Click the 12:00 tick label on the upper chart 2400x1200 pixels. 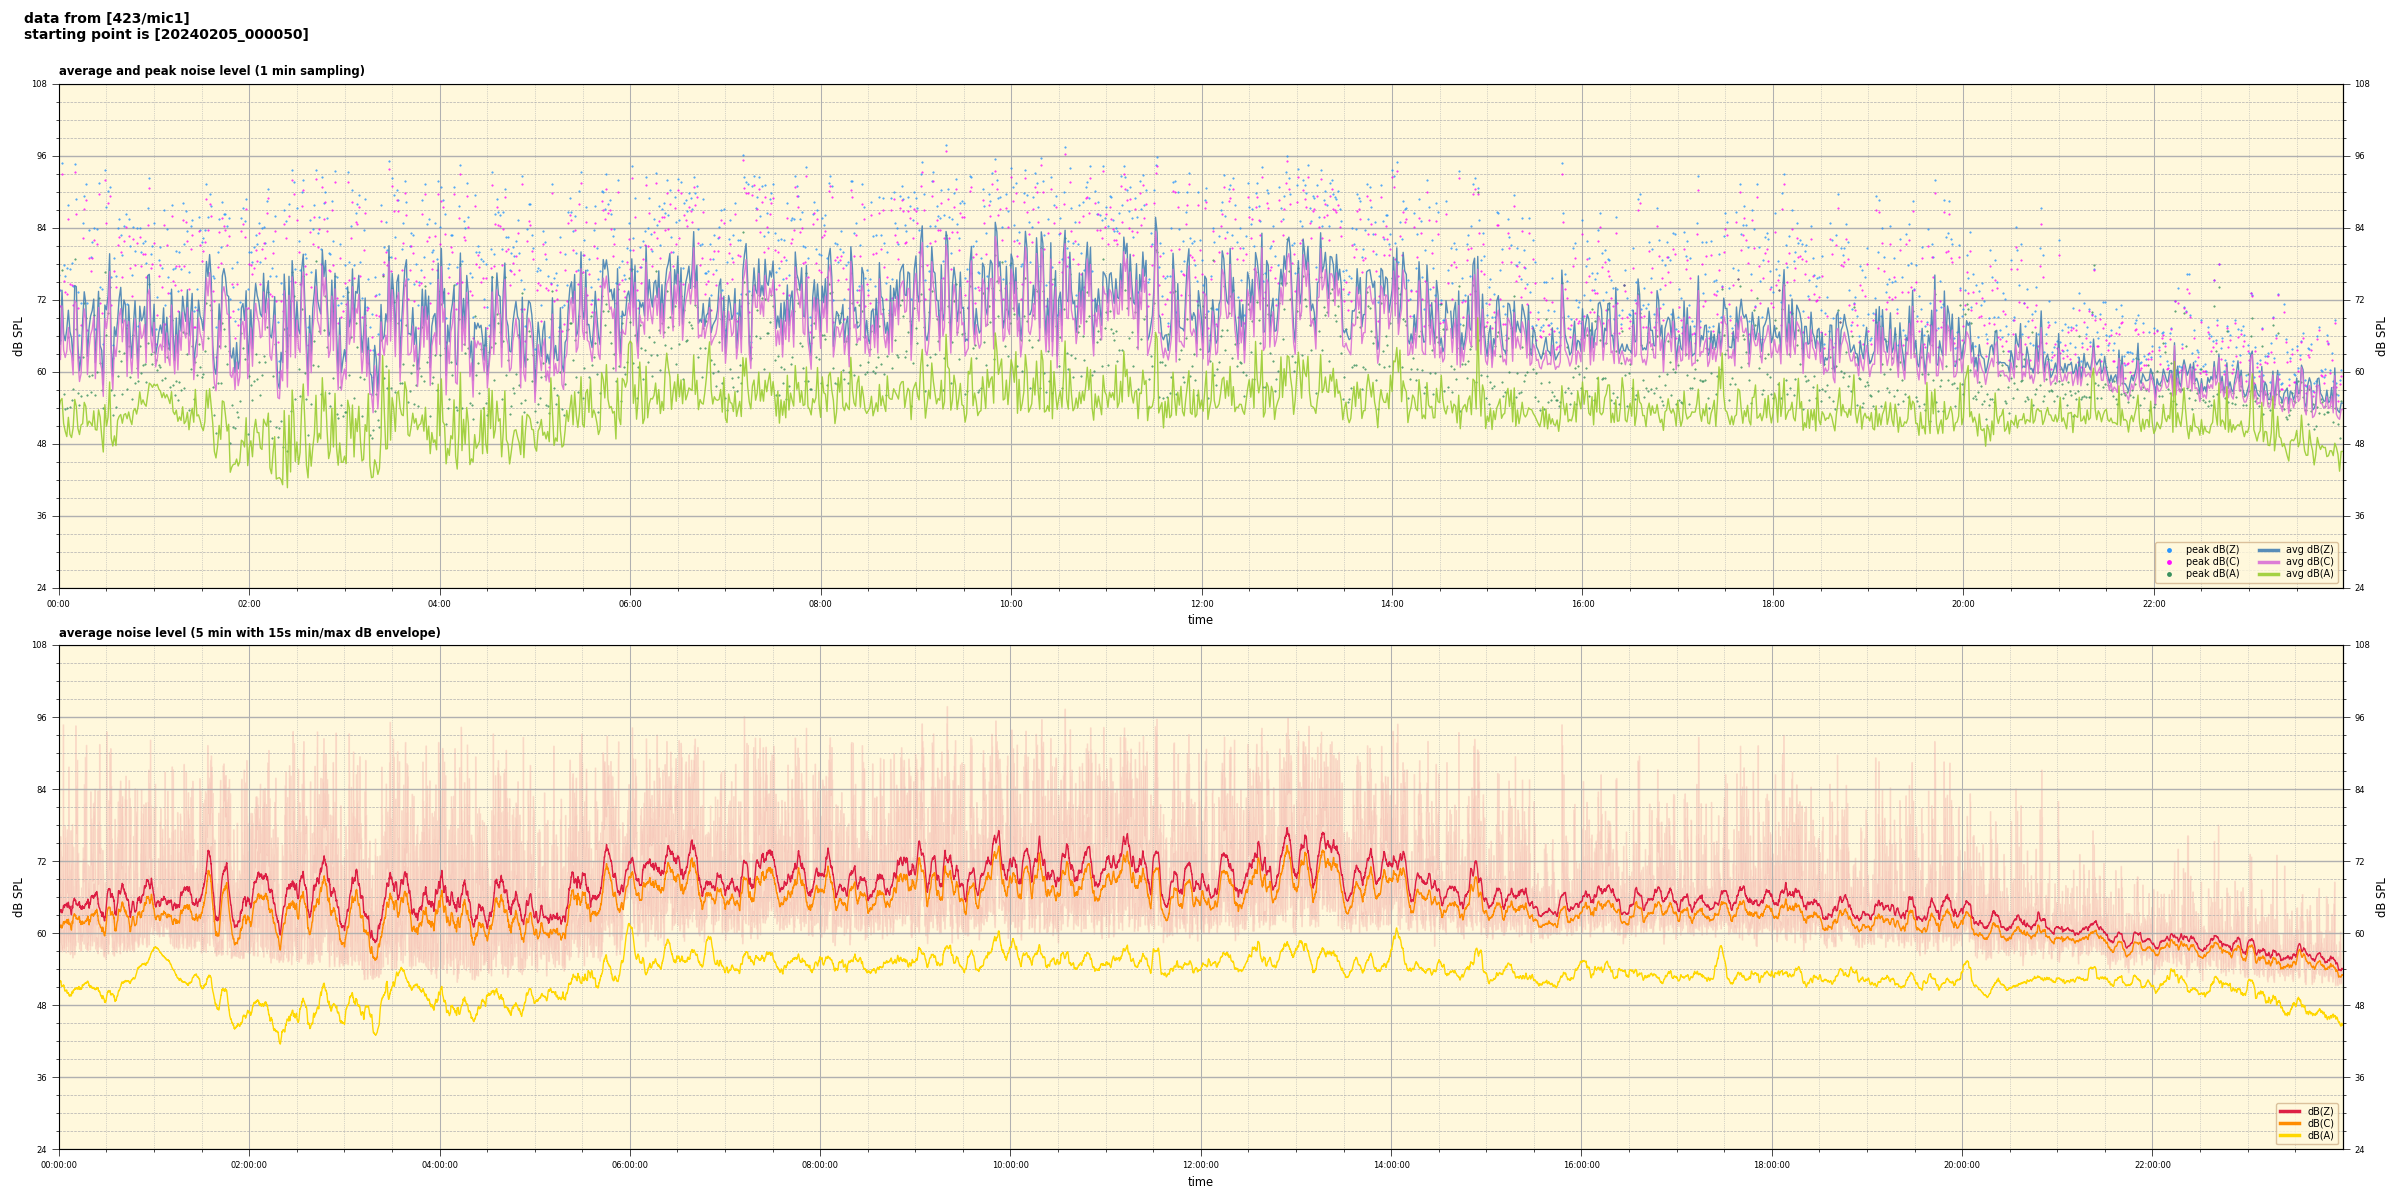click(1201, 604)
